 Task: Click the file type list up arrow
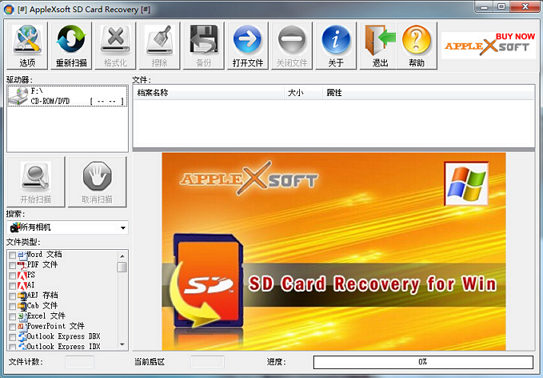point(122,256)
